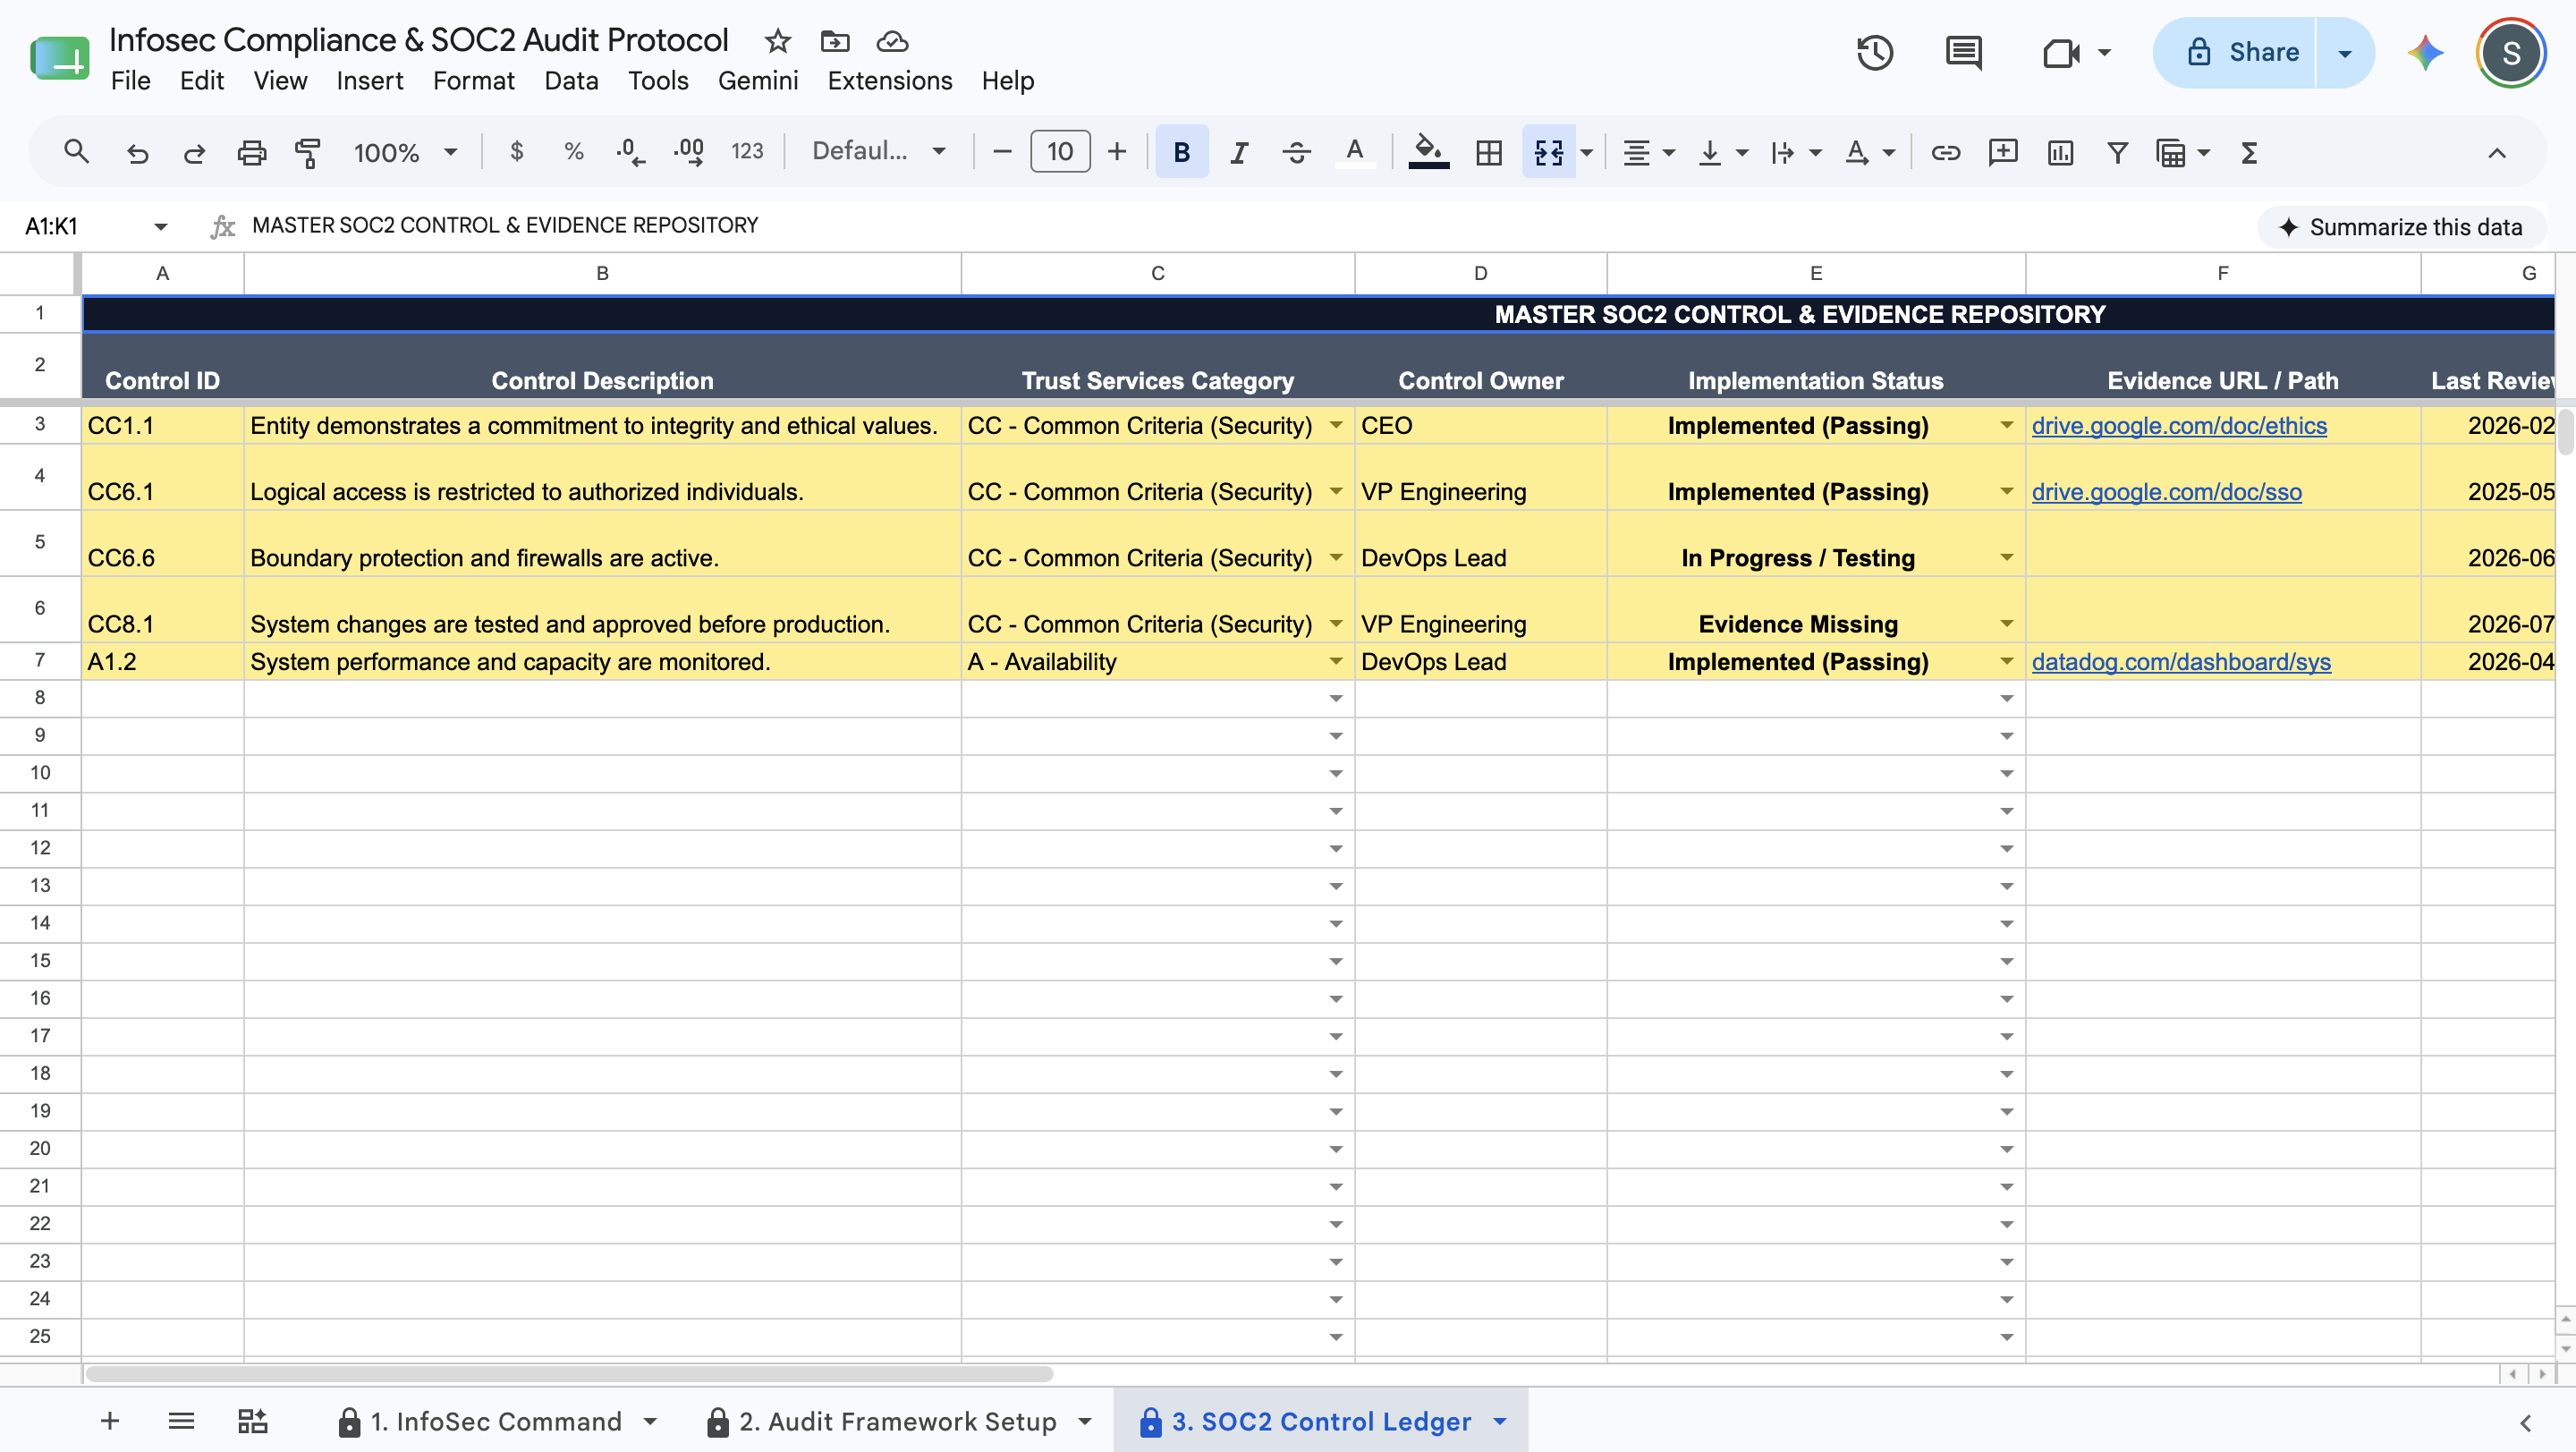Screen dimensions: 2576x1452
Task: Redo the last action
Action: [194, 152]
